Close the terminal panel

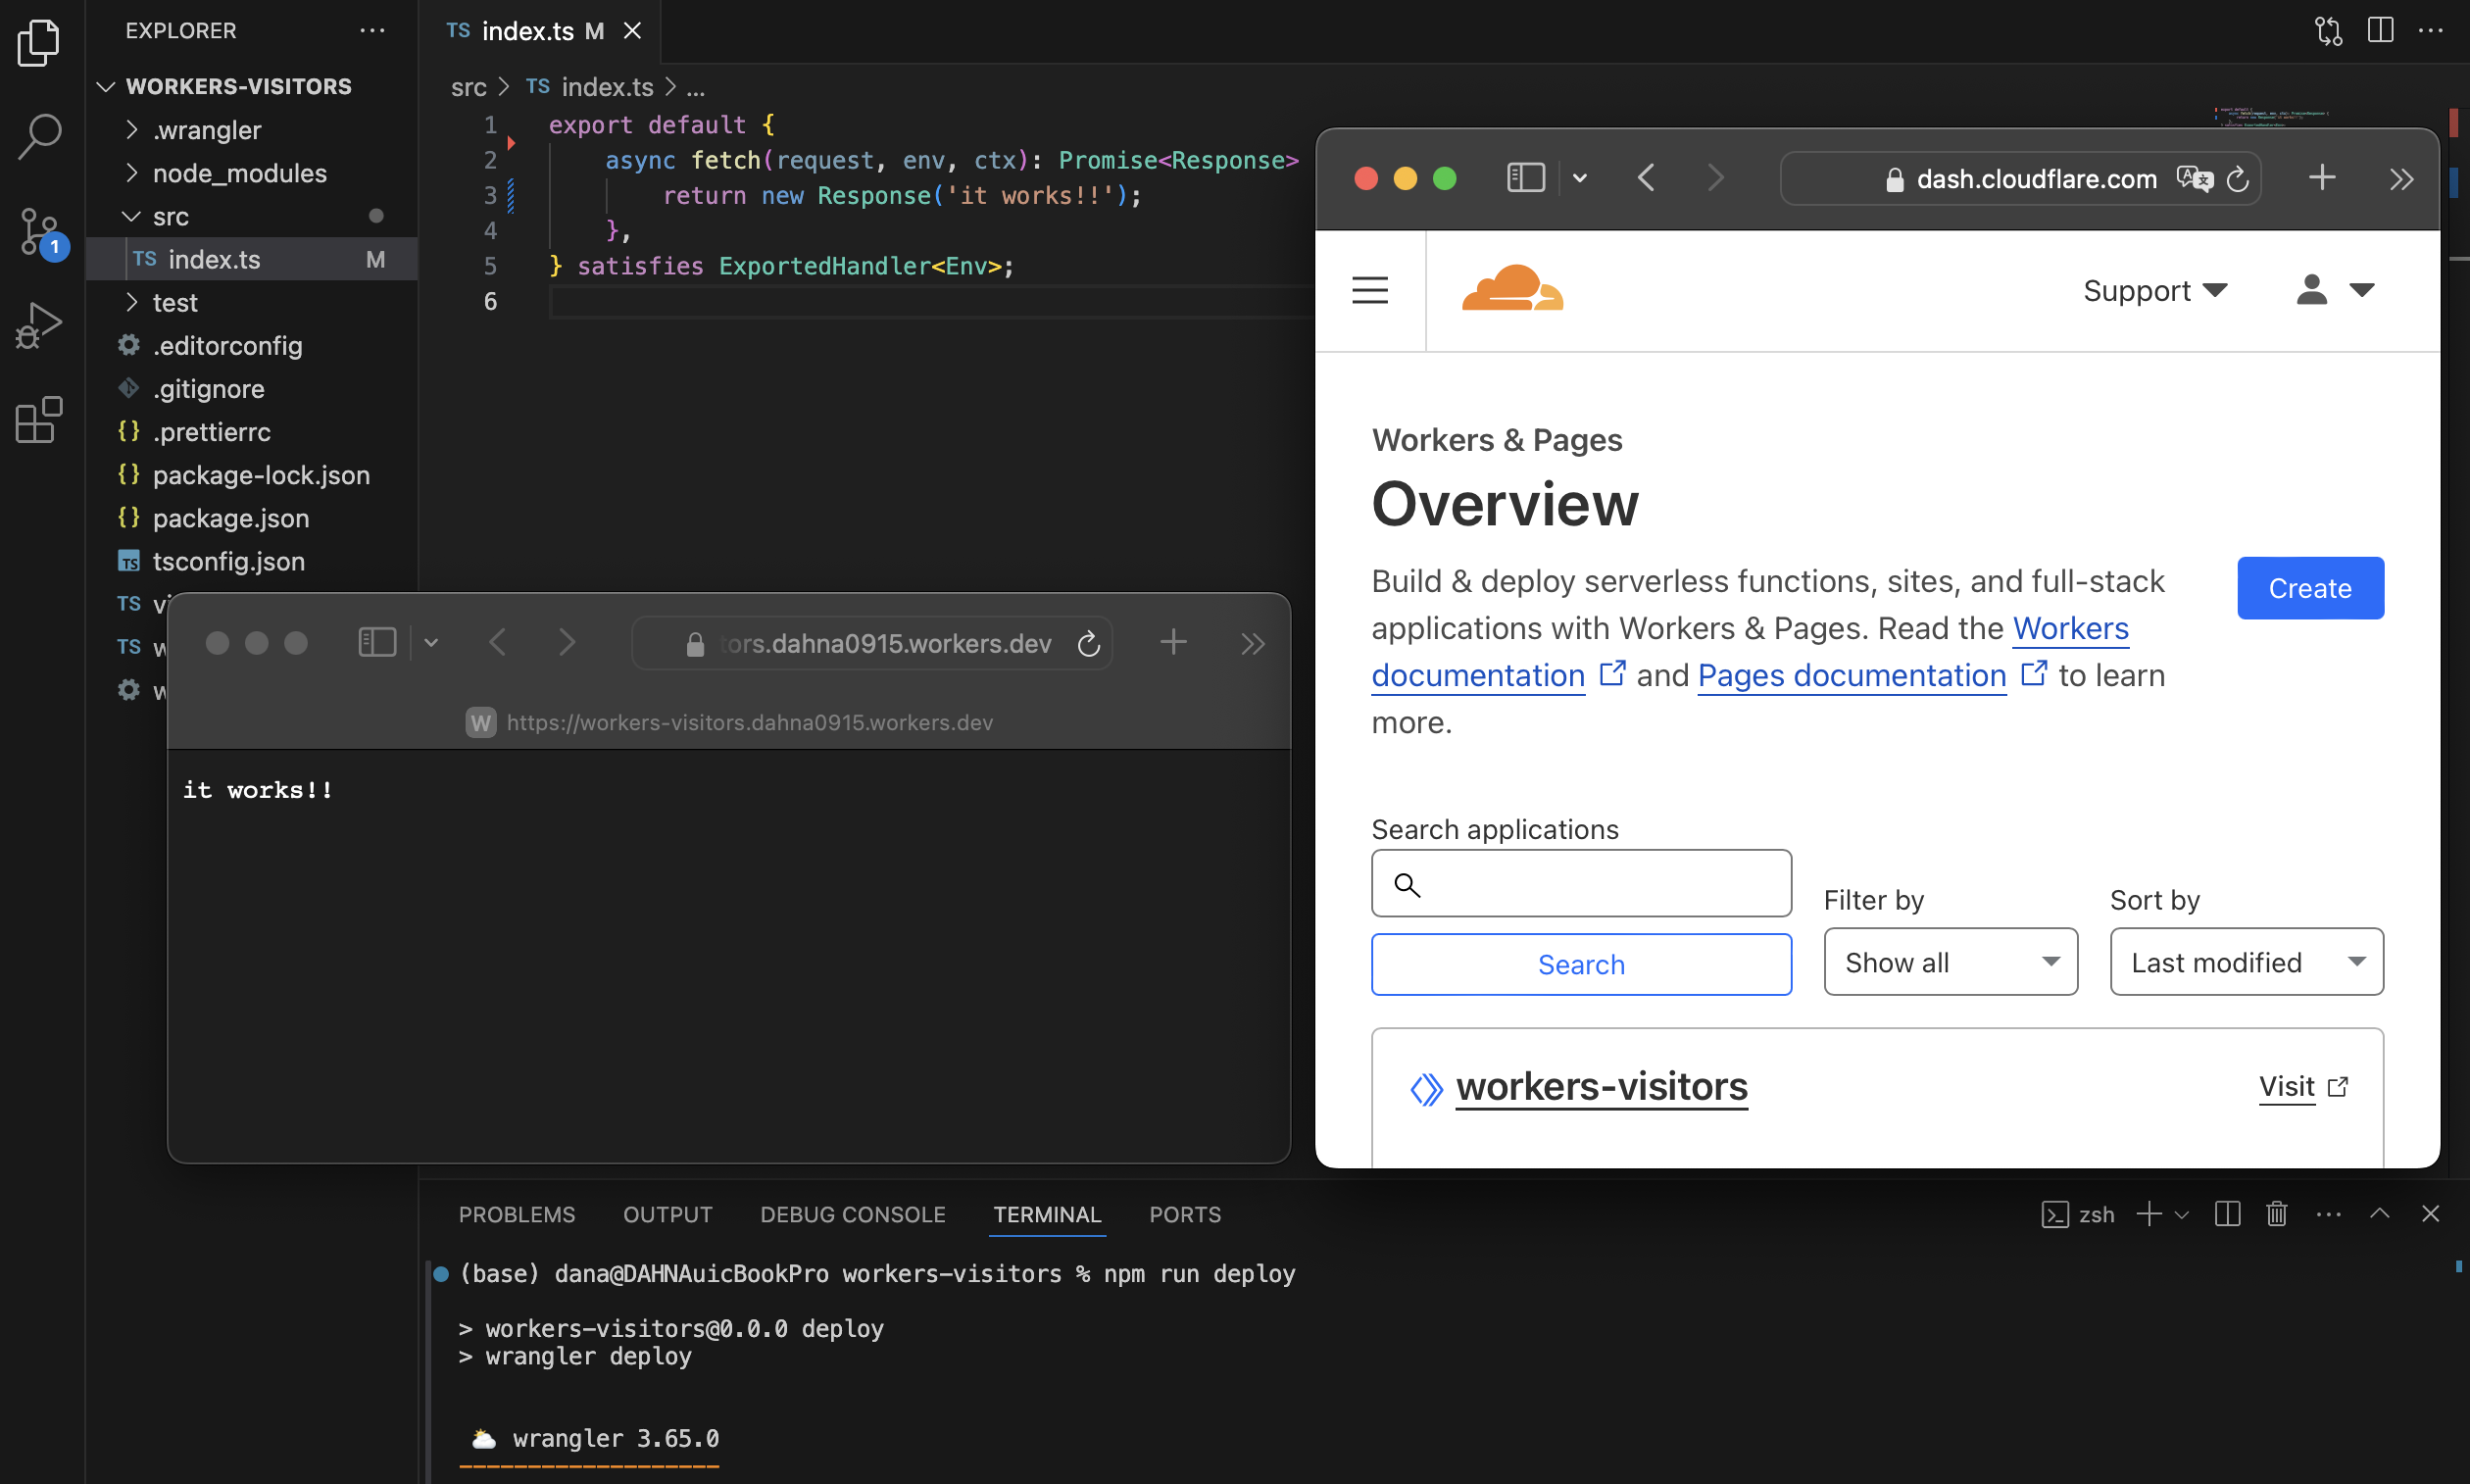coord(2431,1213)
